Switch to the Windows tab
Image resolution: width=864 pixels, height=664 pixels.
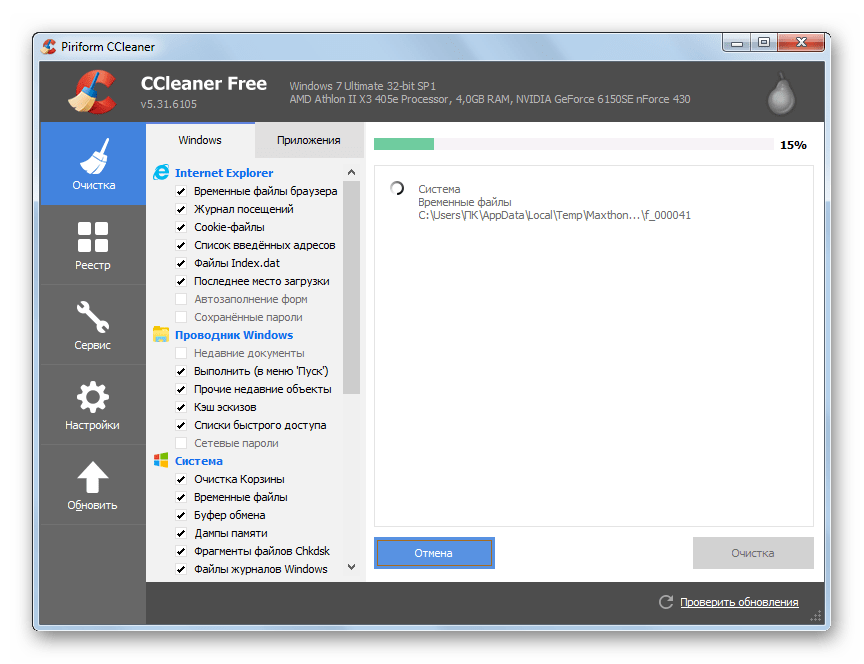pos(200,140)
